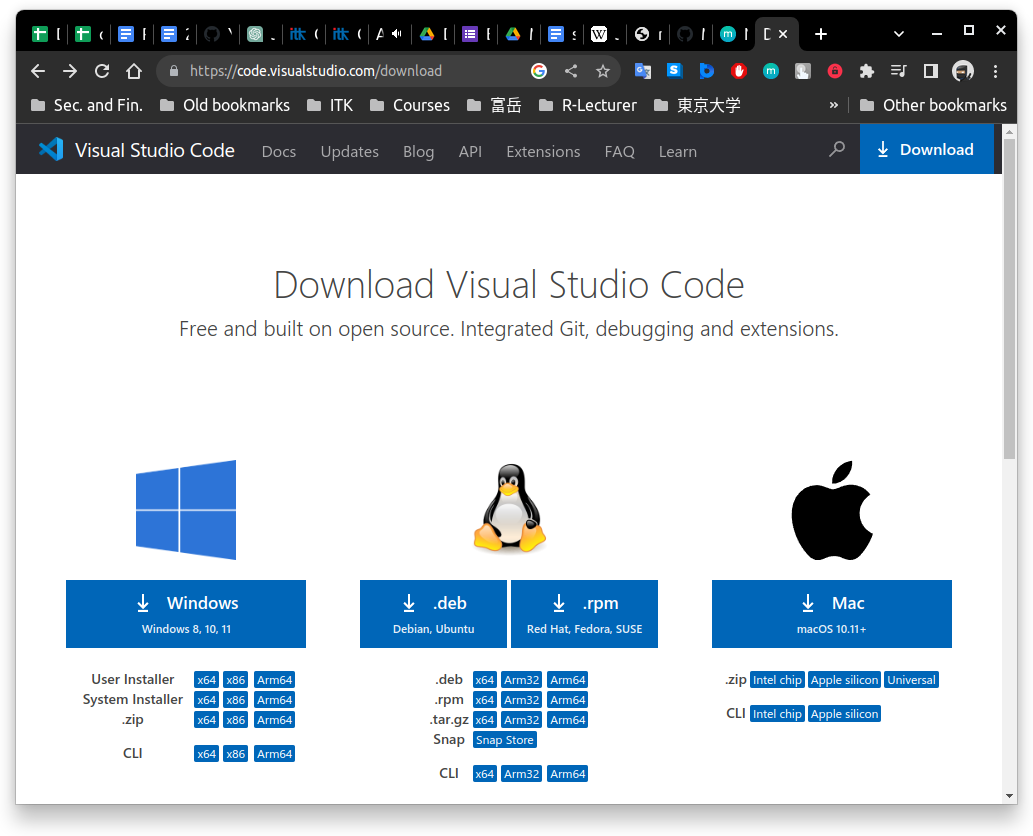Viewport: 1033px width, 836px height.
Task: Toggle the browser side panel
Action: (x=931, y=71)
